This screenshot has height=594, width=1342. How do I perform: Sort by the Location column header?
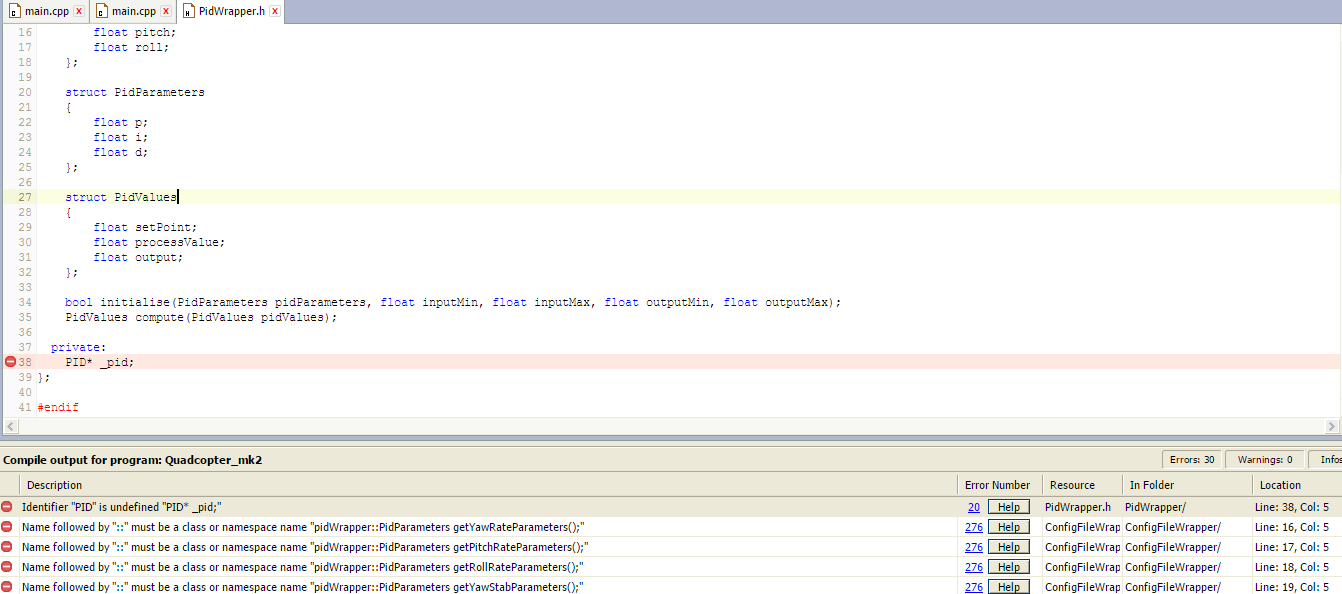(x=1280, y=485)
